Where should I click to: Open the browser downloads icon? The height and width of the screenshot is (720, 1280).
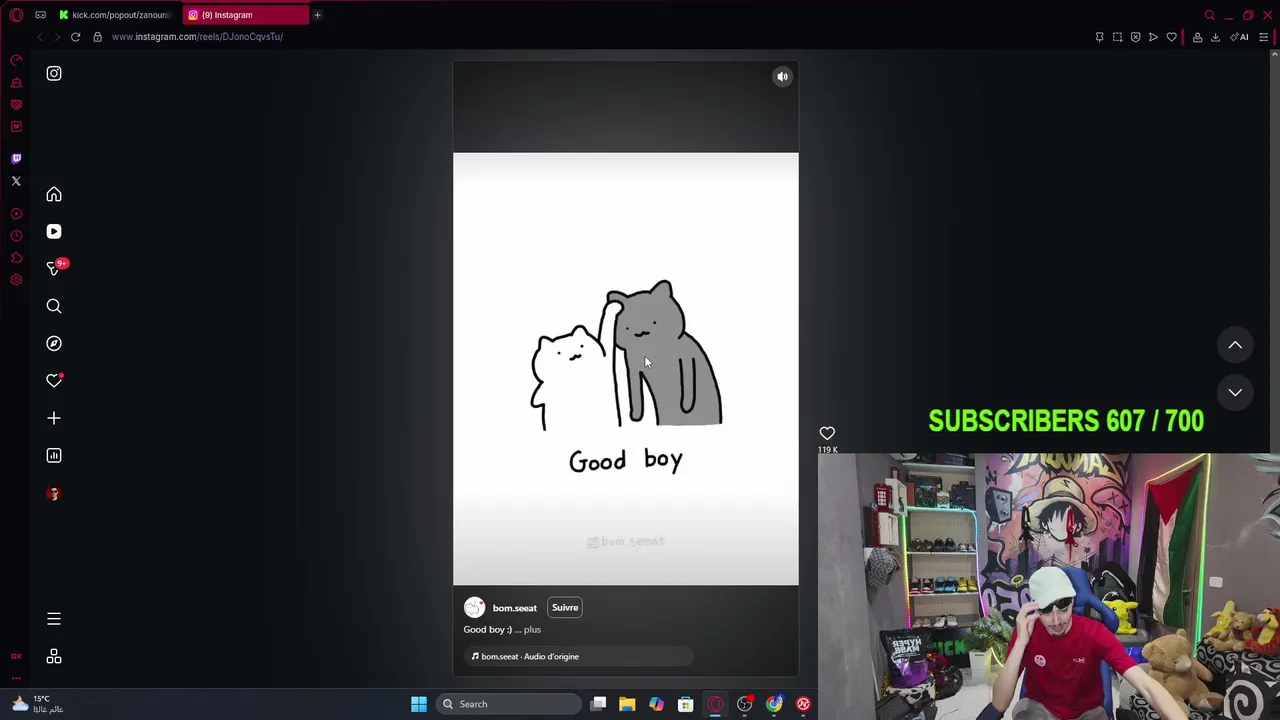coord(1215,37)
